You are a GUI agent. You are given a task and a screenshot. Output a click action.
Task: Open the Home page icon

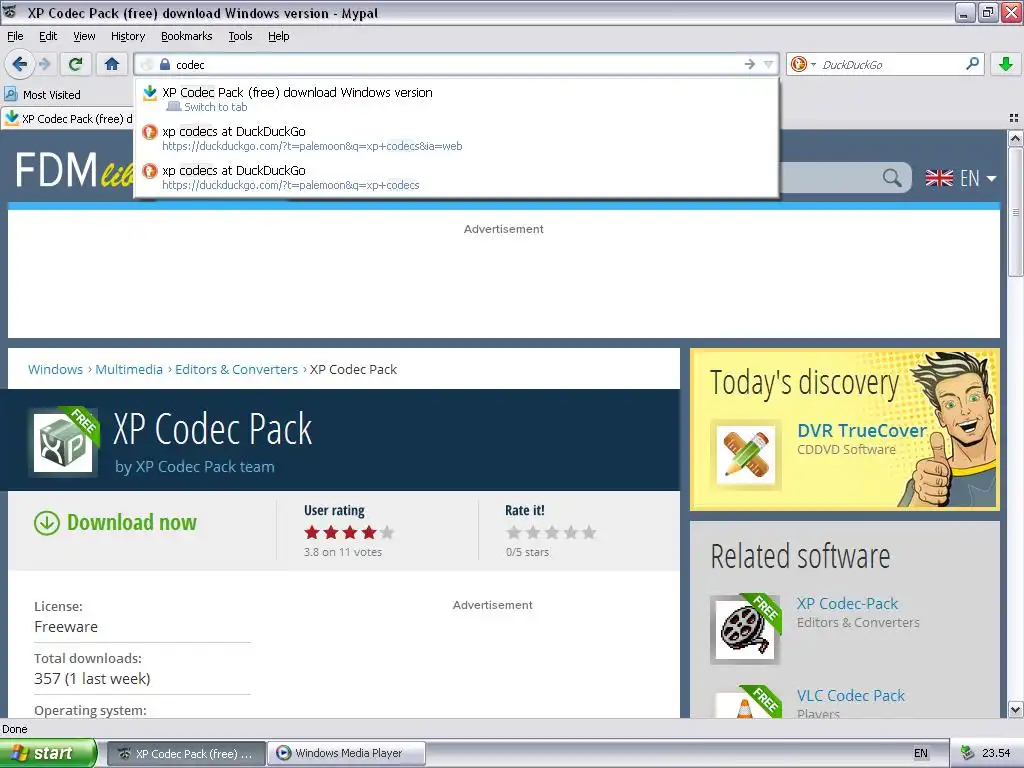point(112,64)
